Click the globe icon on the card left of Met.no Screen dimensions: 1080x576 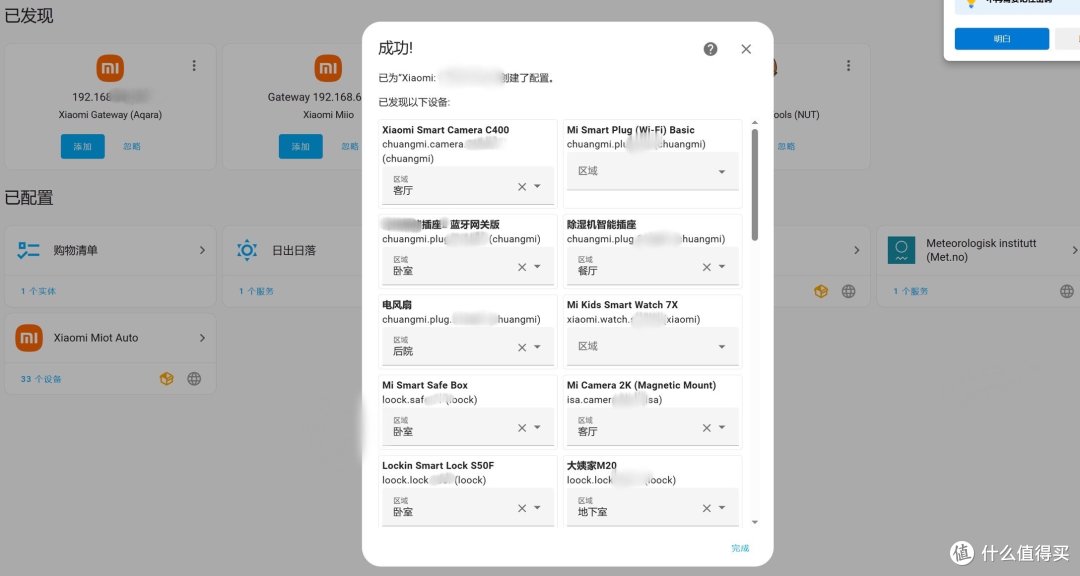click(x=849, y=291)
